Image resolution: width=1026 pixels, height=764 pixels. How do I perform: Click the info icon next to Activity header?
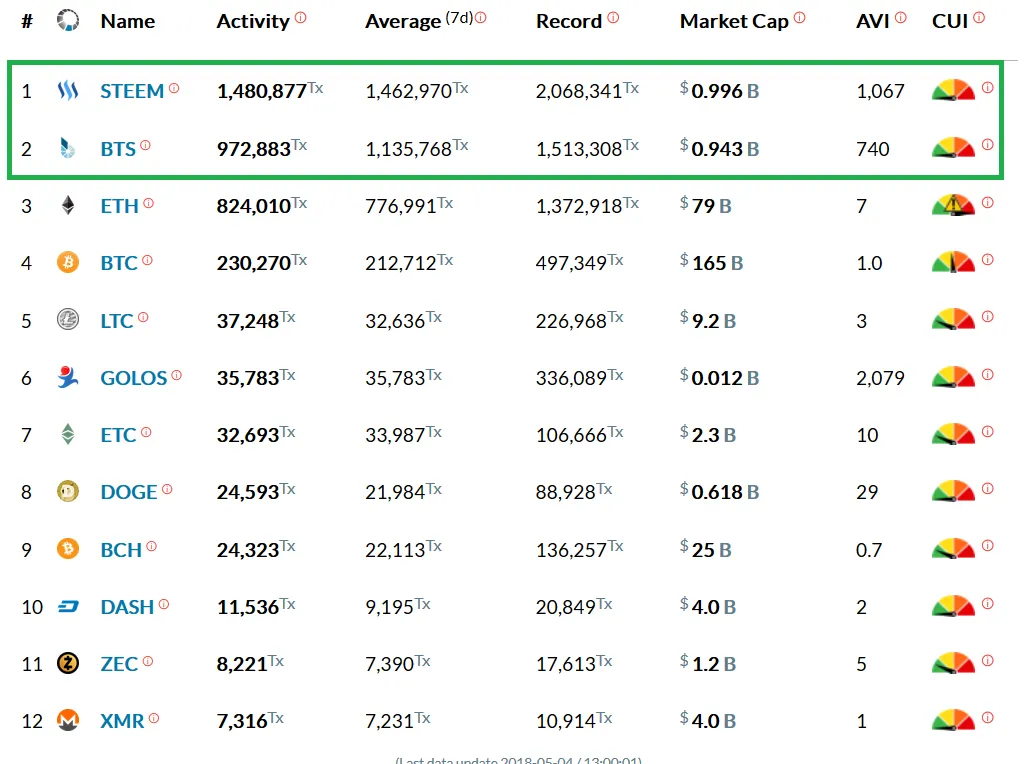[300, 17]
